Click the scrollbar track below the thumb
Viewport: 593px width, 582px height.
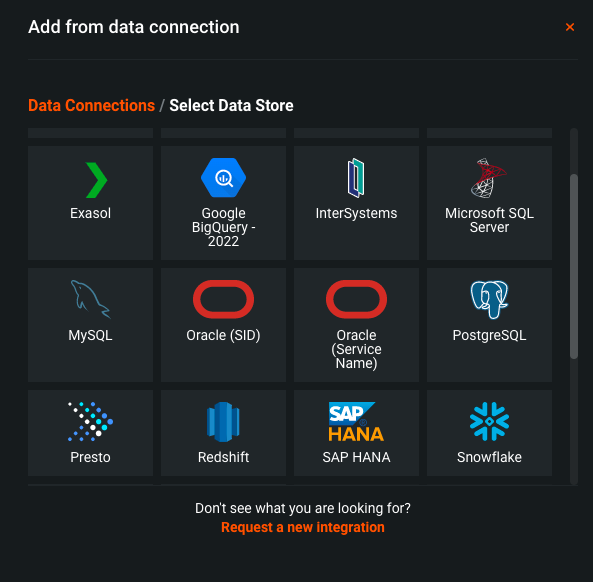[574, 421]
